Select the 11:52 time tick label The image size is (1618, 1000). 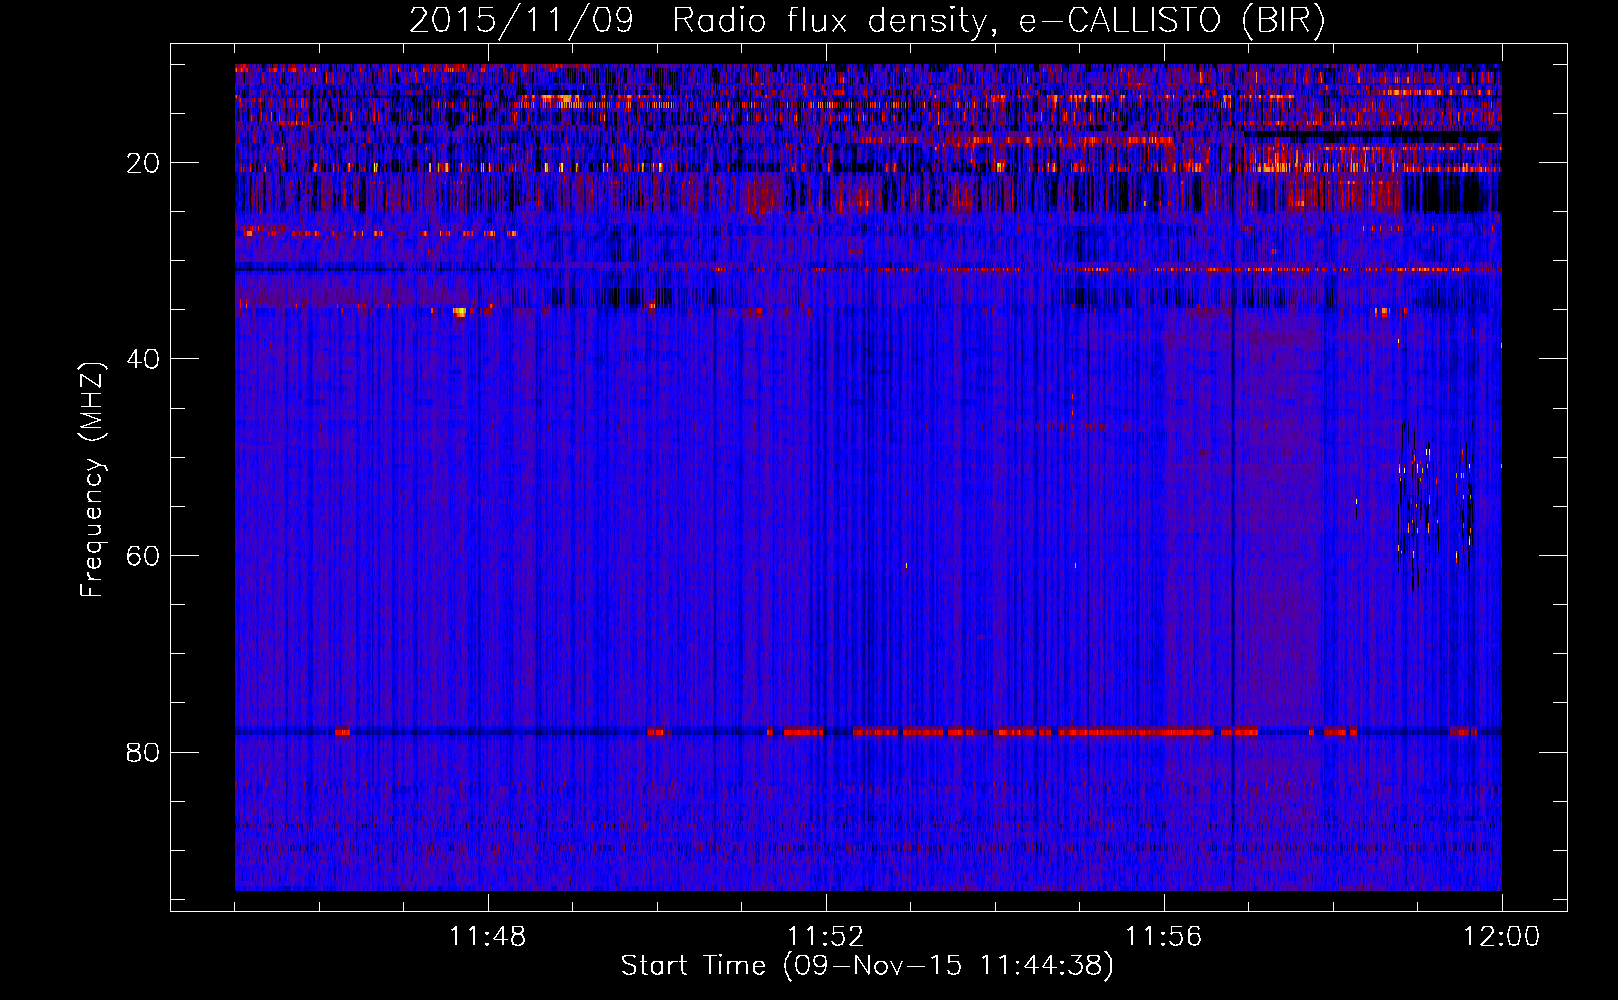click(x=826, y=937)
